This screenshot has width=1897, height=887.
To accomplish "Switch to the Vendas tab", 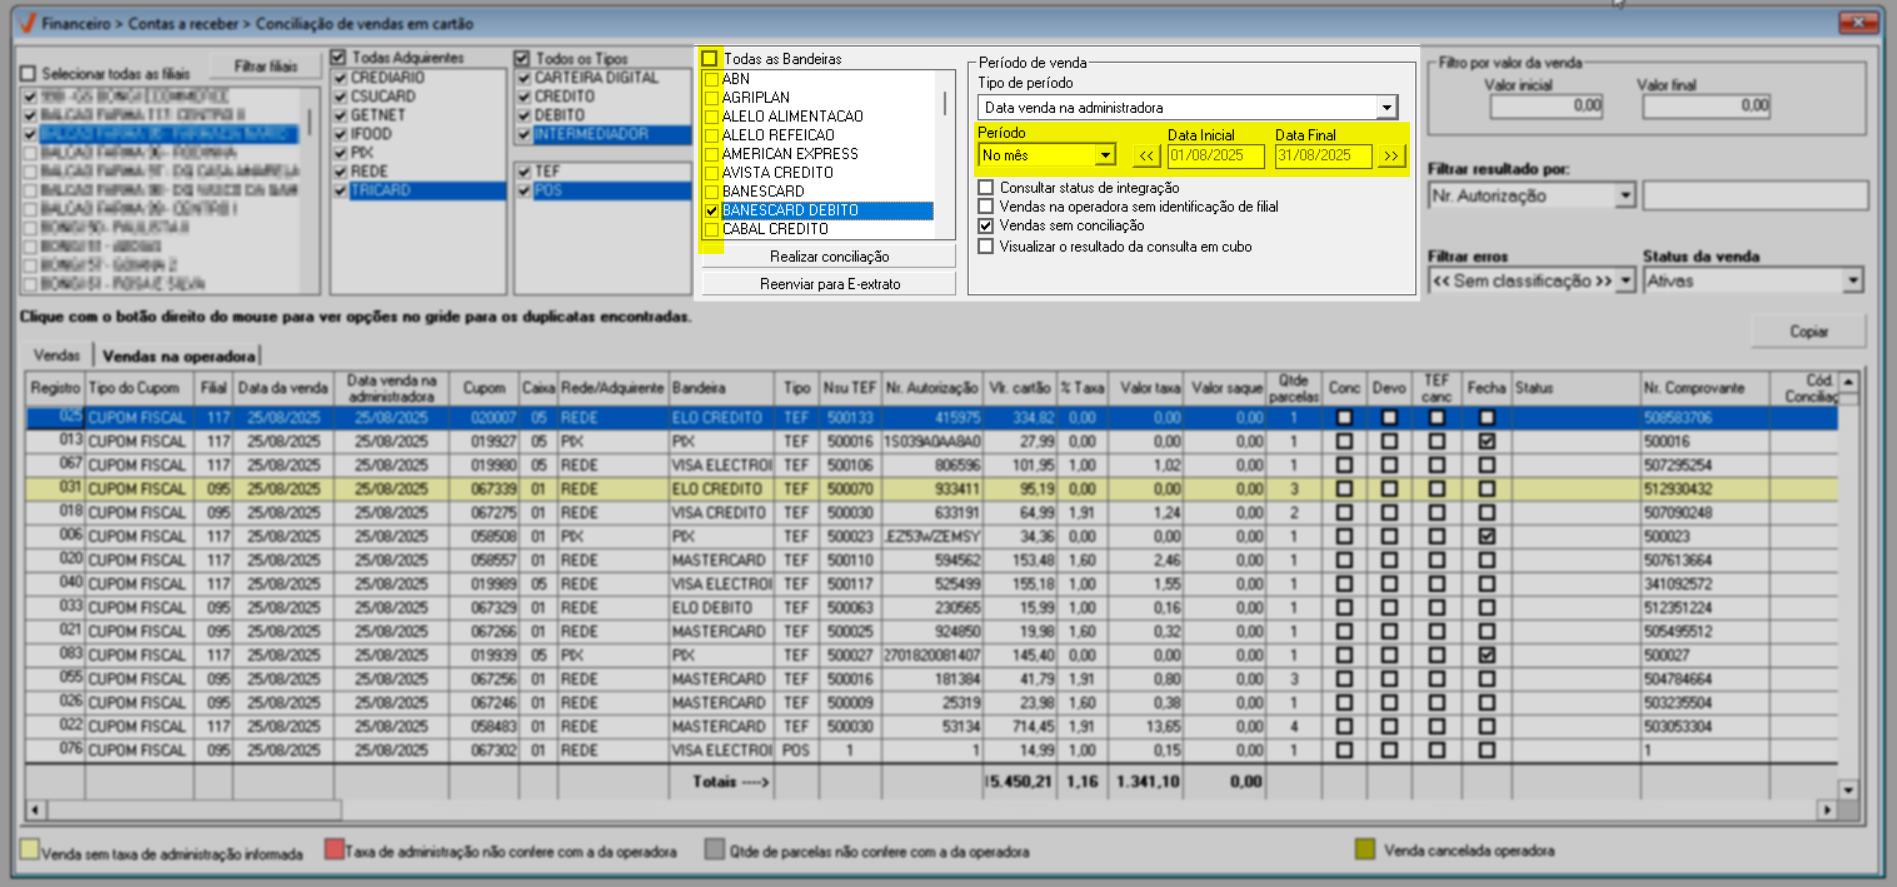I will (56, 356).
